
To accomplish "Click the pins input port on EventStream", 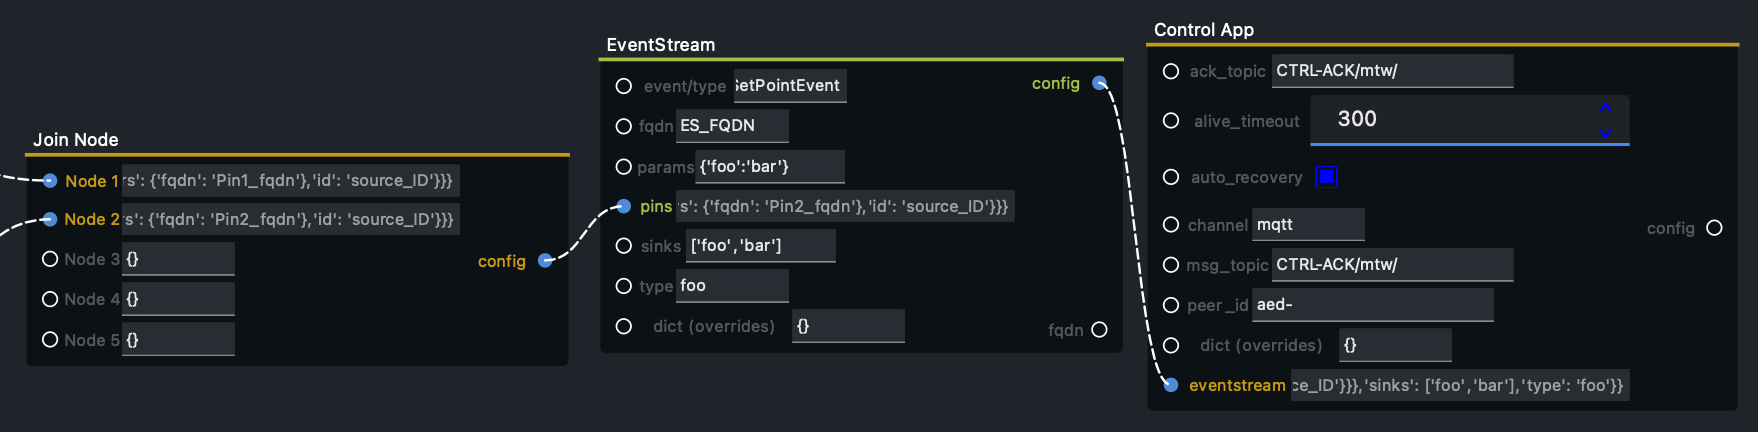I will (623, 206).
